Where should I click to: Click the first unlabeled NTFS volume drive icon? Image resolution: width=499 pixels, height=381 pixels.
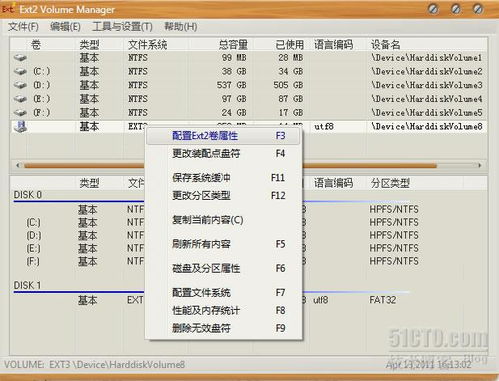[20, 58]
